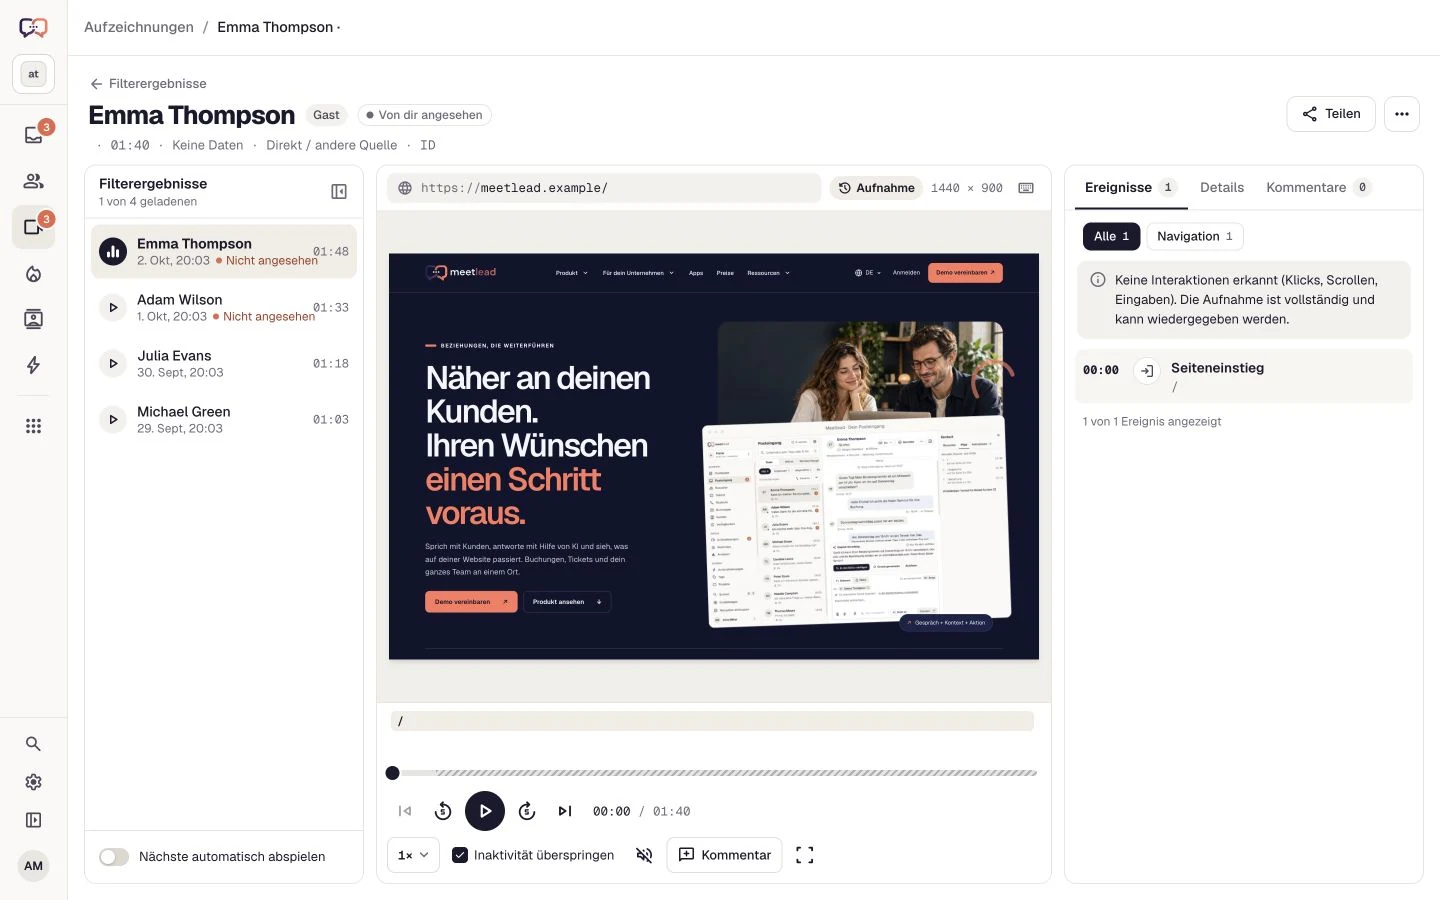Viewport: 1440px width, 900px height.
Task: Play Julia Evans recording
Action: point(113,364)
